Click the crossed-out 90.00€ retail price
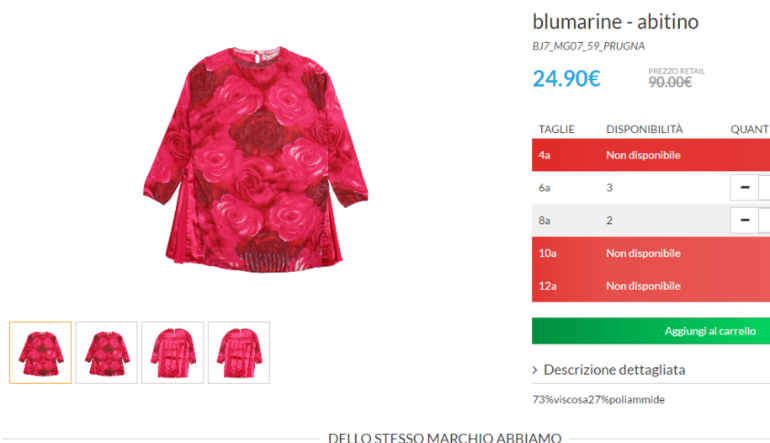 [x=670, y=82]
